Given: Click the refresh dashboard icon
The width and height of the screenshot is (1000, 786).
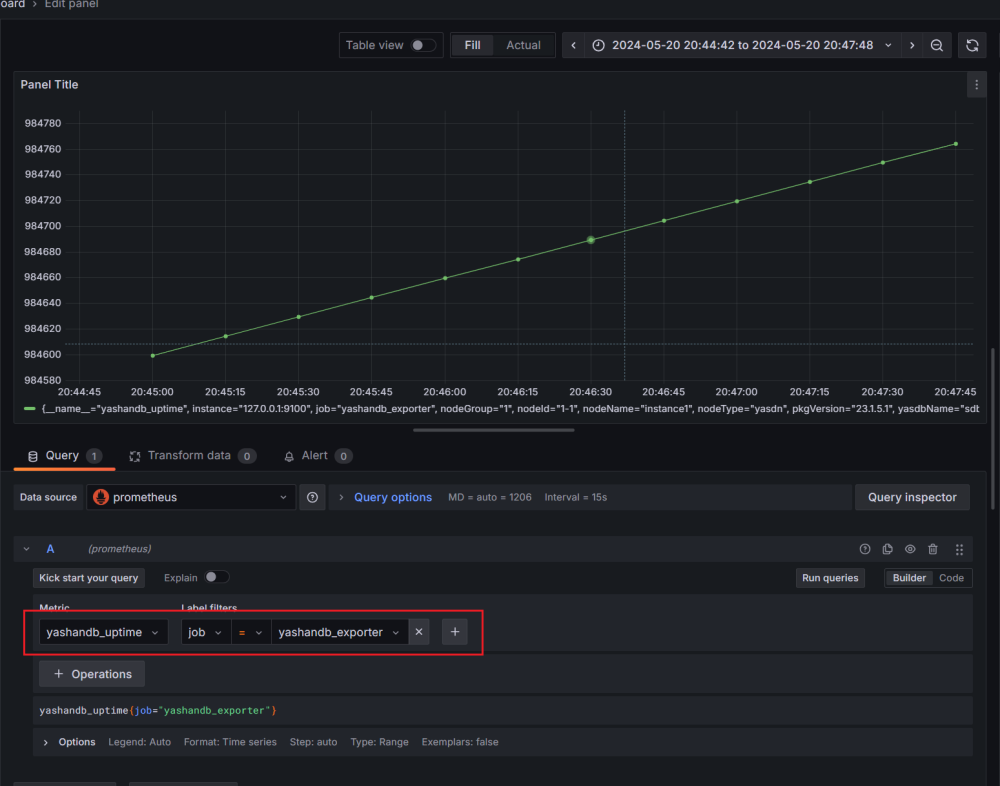Looking at the screenshot, I should (x=972, y=45).
